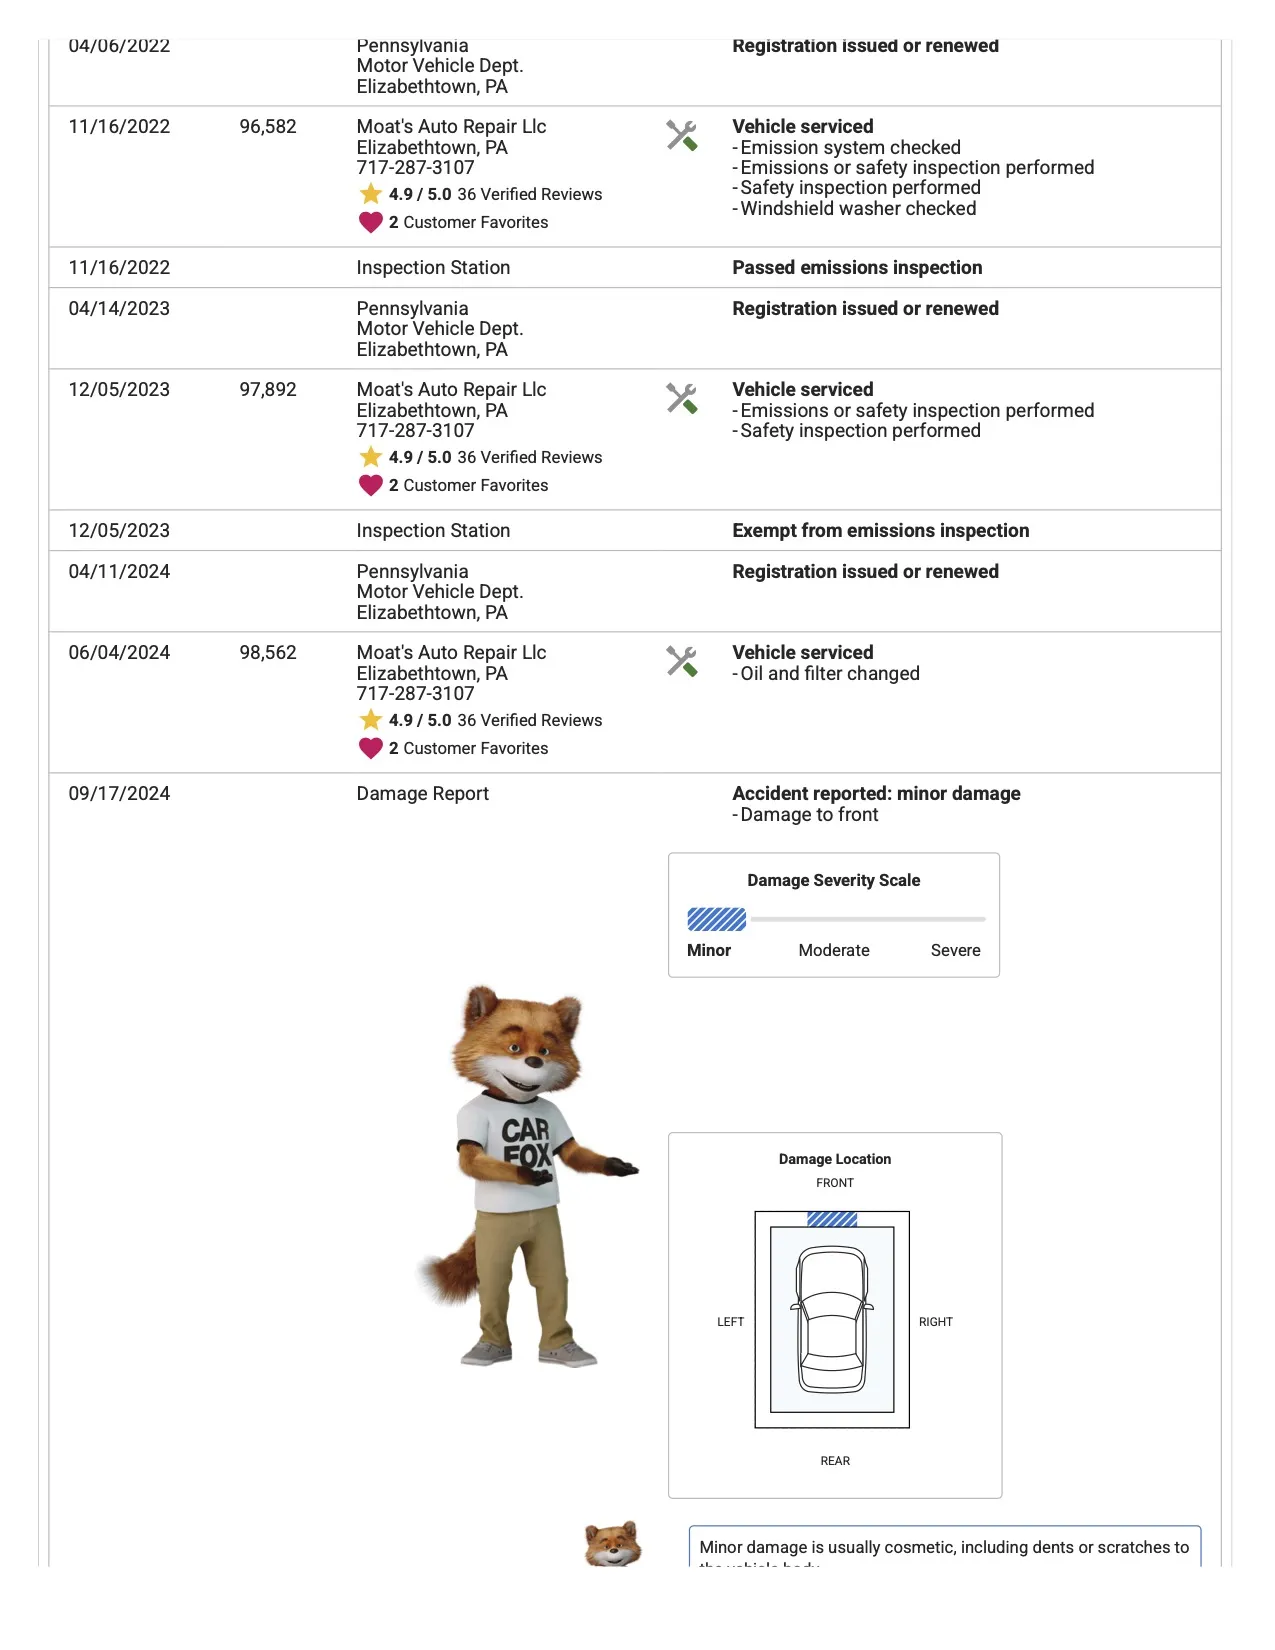The image size is (1275, 1650).
Task: Click the wrench icon for 06/04/2024 oil change
Action: 681,661
